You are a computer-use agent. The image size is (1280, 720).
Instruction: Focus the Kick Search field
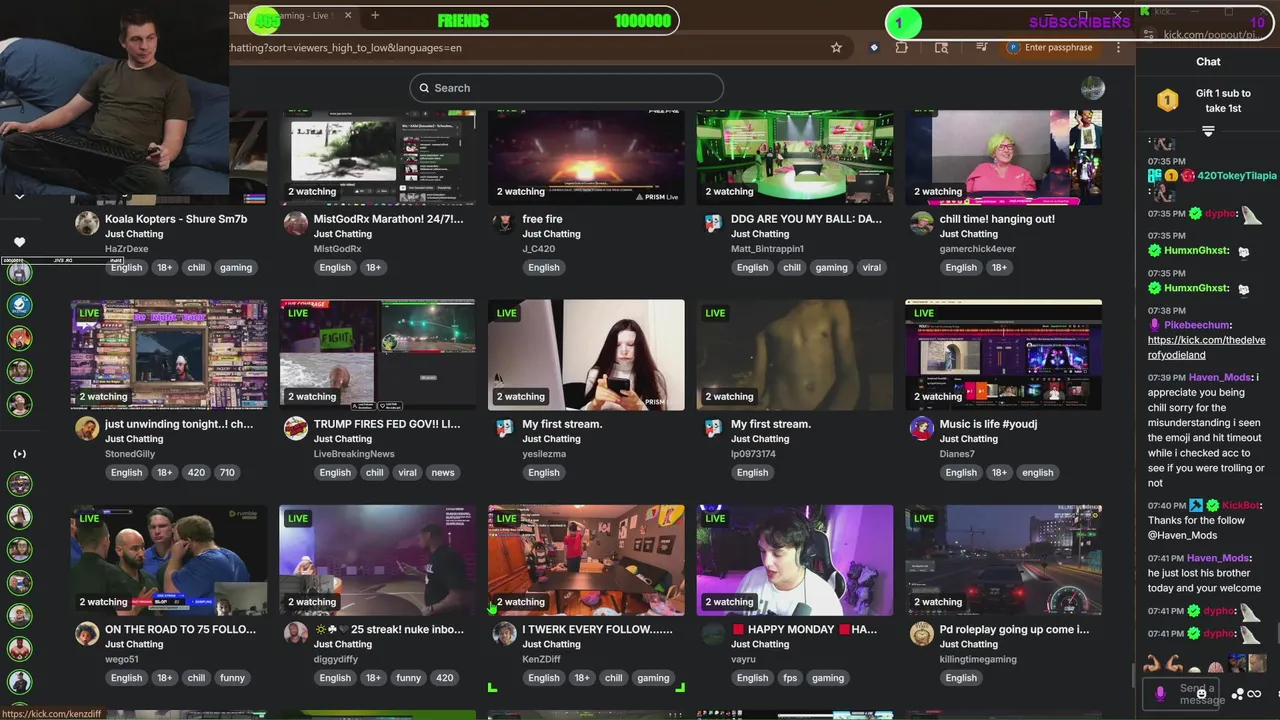(x=566, y=88)
